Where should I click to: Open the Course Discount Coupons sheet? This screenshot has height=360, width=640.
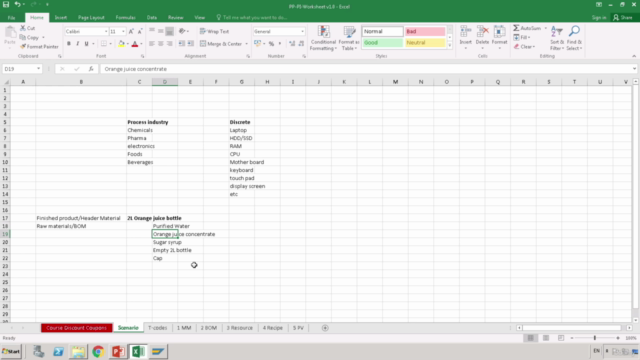point(76,328)
